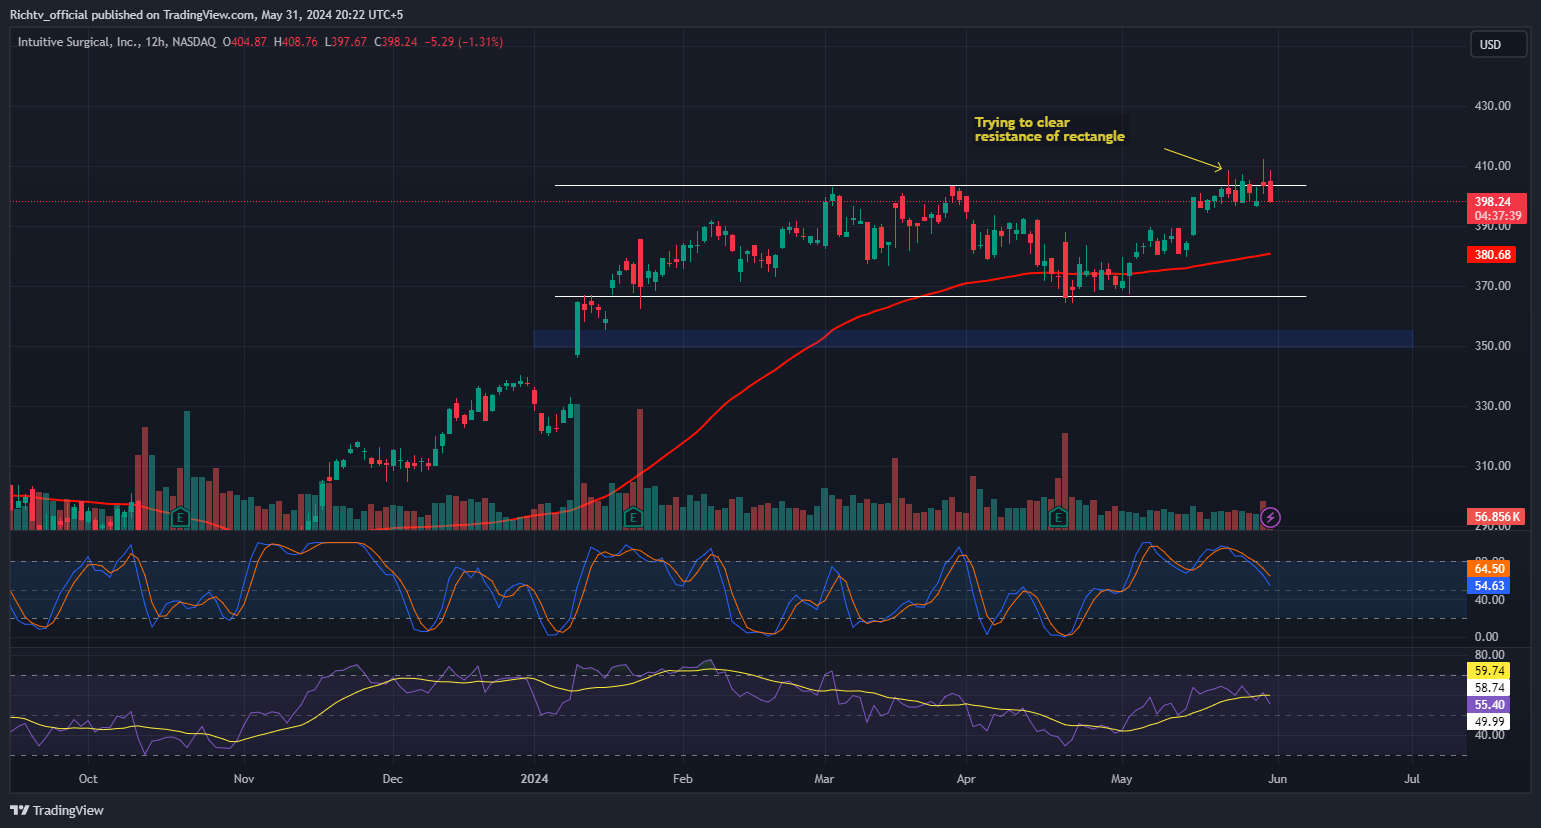
Task: Click the NASDAQ exchange label
Action: (193, 42)
